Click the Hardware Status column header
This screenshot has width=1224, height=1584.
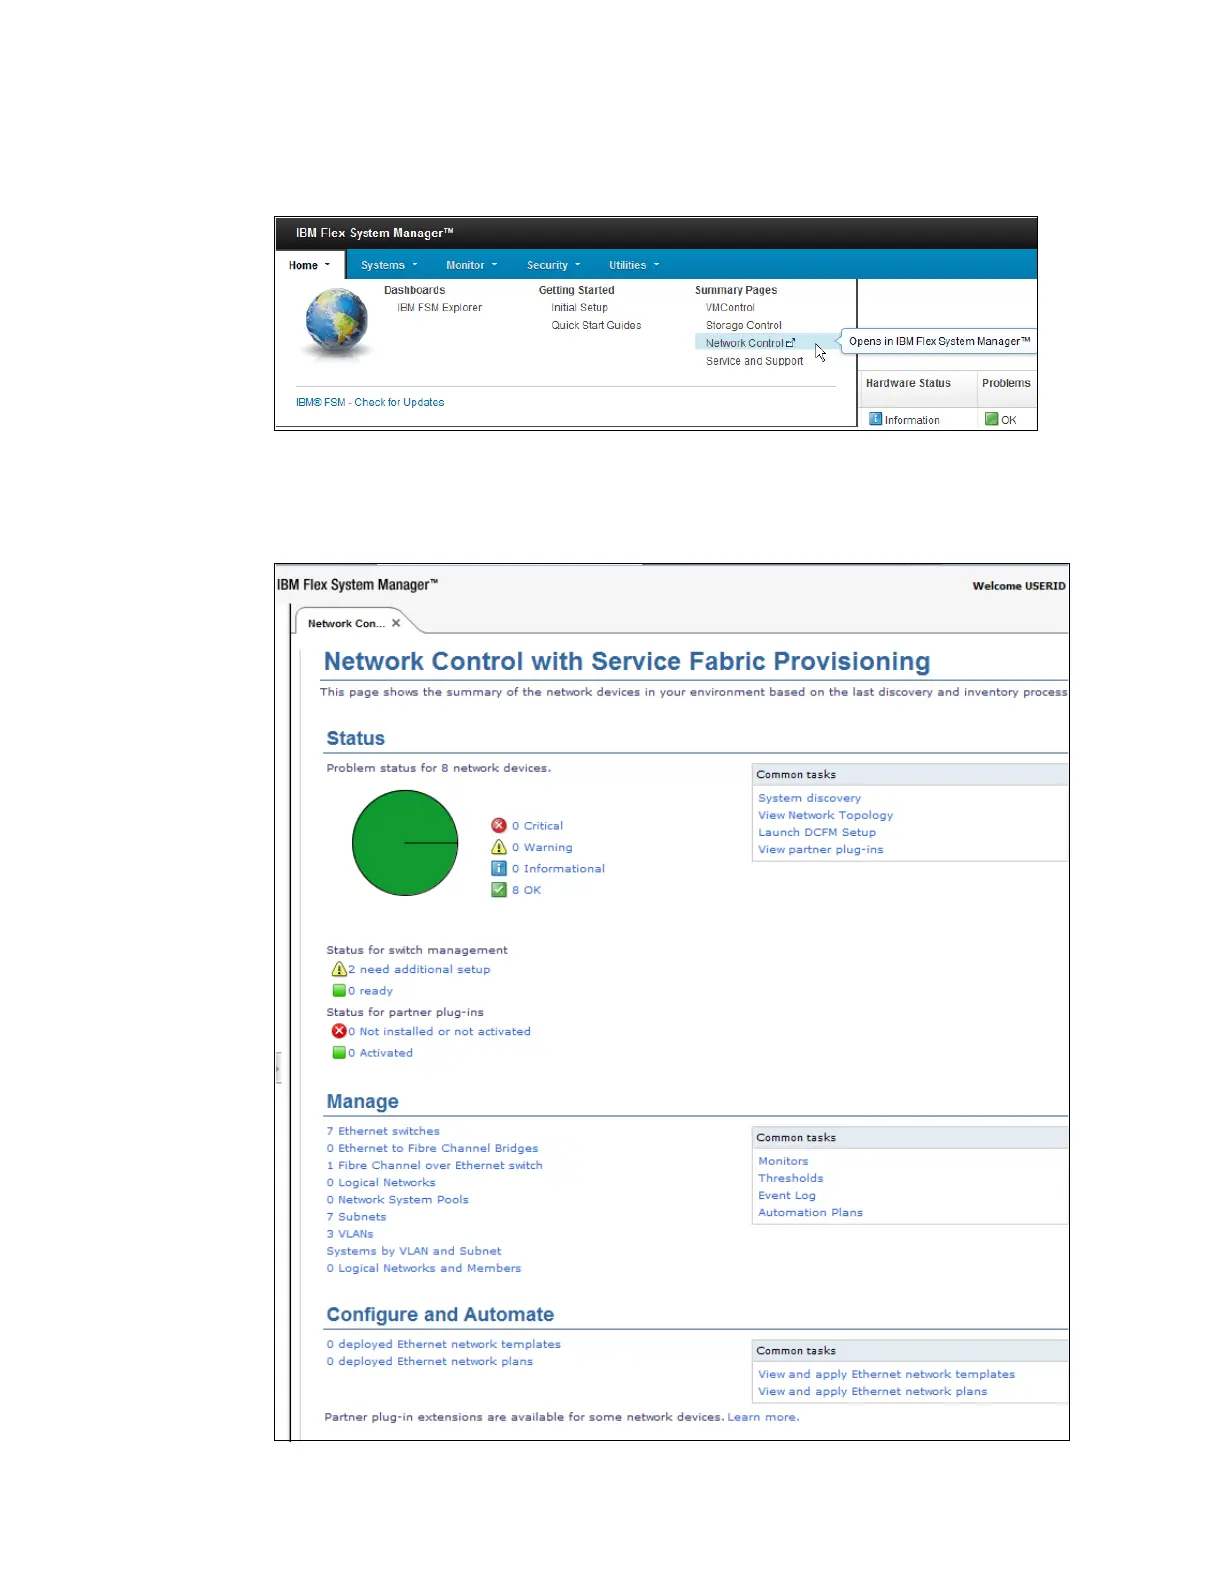click(908, 383)
